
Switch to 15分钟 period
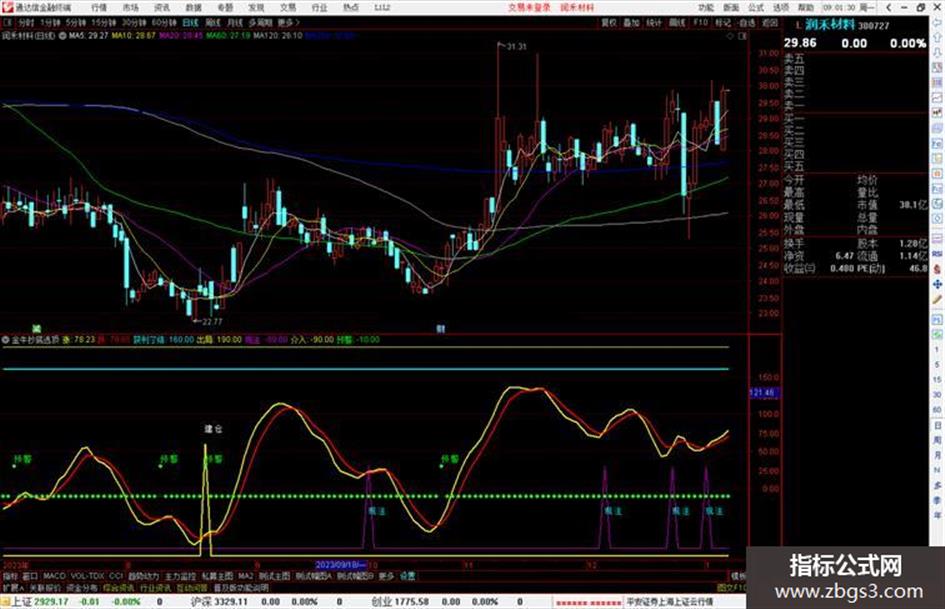pyautogui.click(x=104, y=23)
